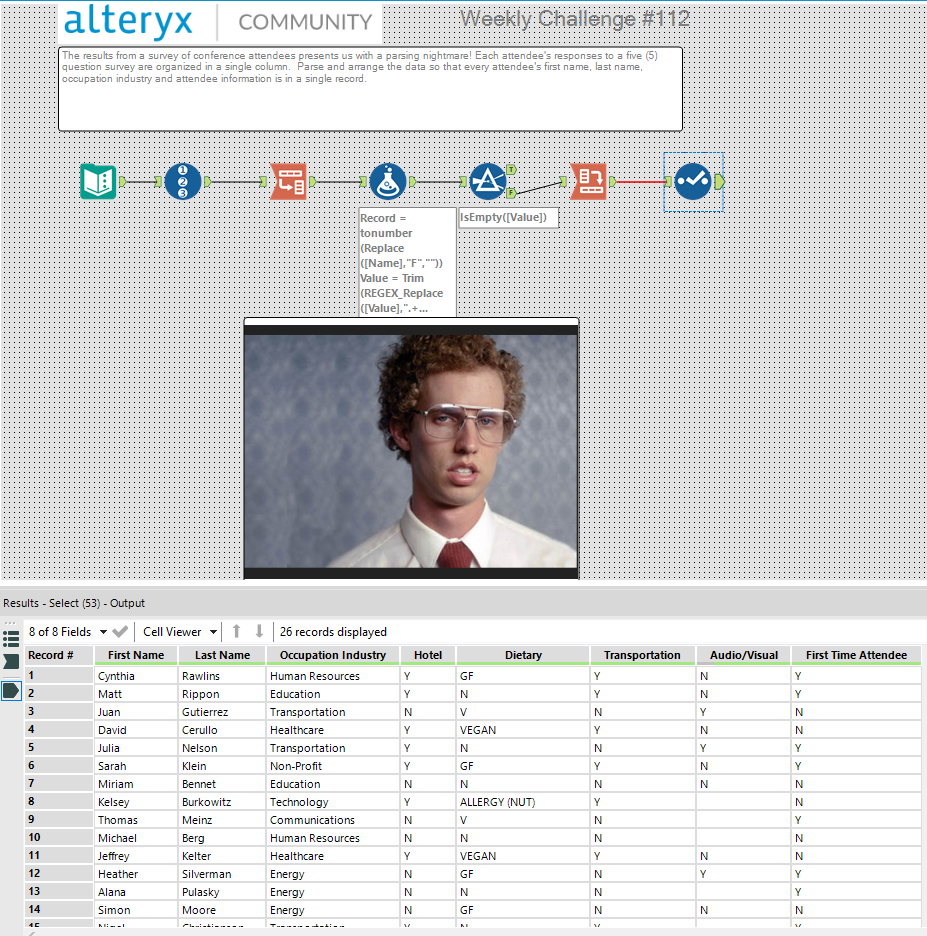Select the 'Cerullo' last name cell
The width and height of the screenshot is (927, 936).
coord(222,729)
